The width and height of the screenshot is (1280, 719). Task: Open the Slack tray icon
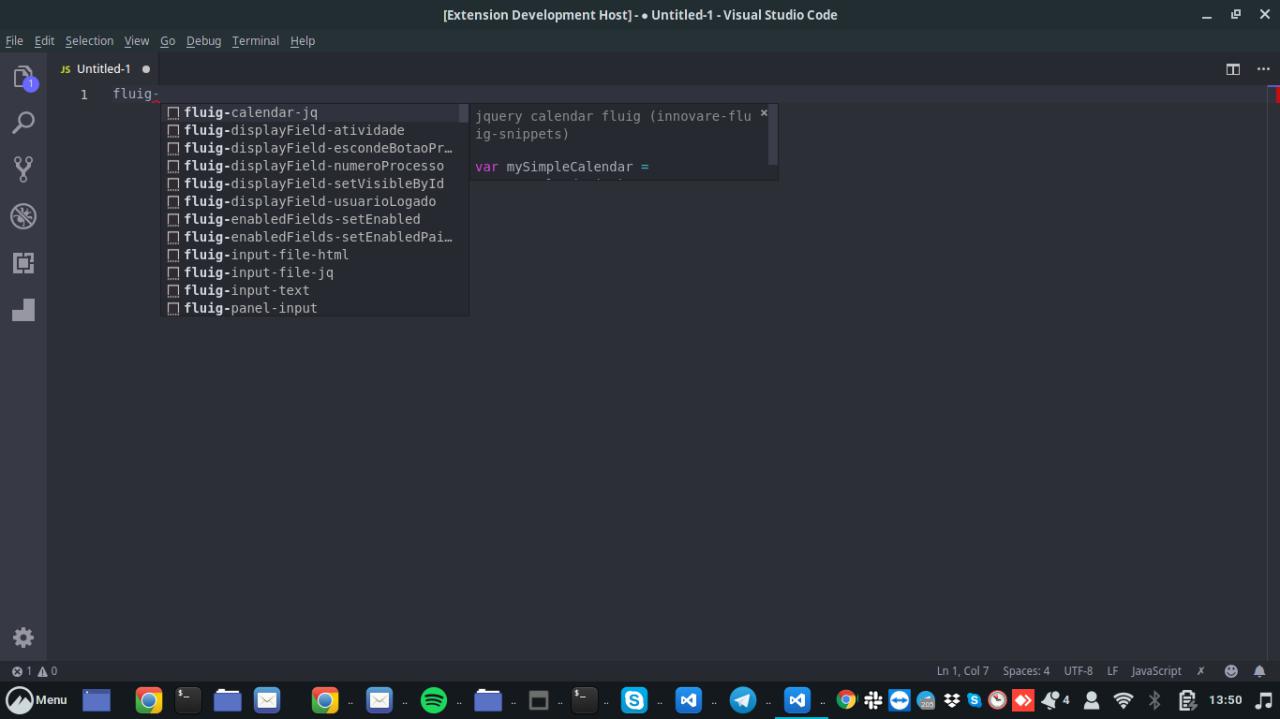click(873, 700)
